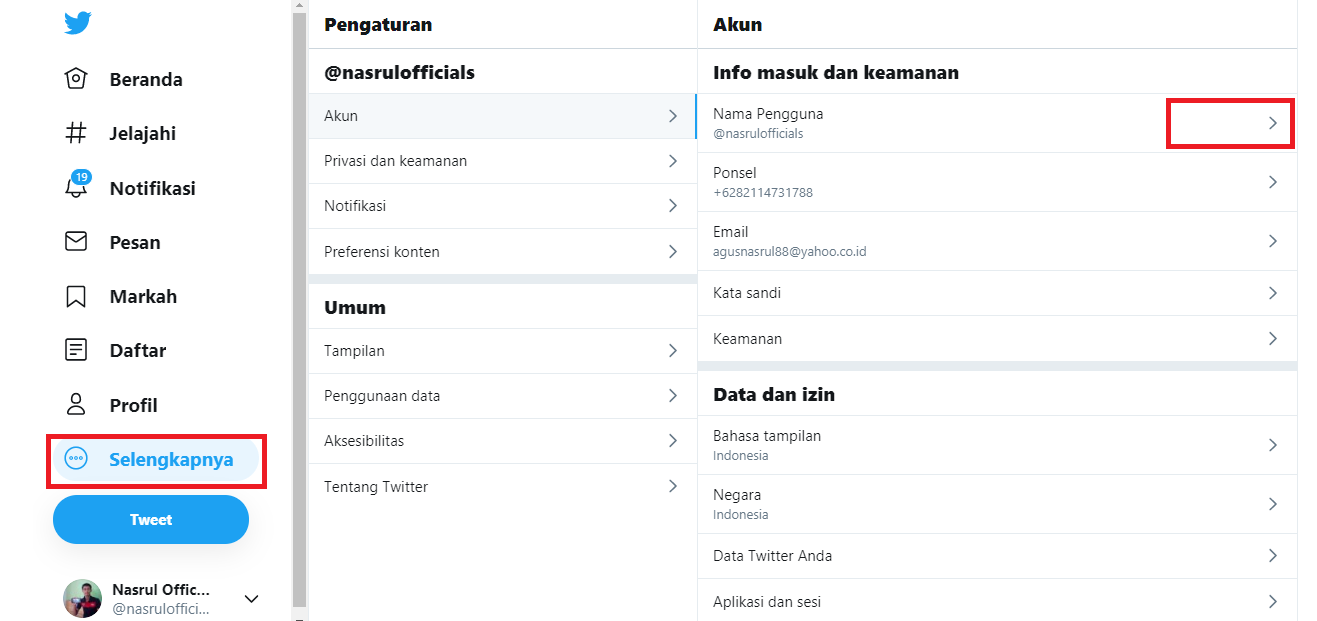Expand the account switcher chevron at bottom
This screenshot has width=1317, height=621.
pyautogui.click(x=251, y=598)
